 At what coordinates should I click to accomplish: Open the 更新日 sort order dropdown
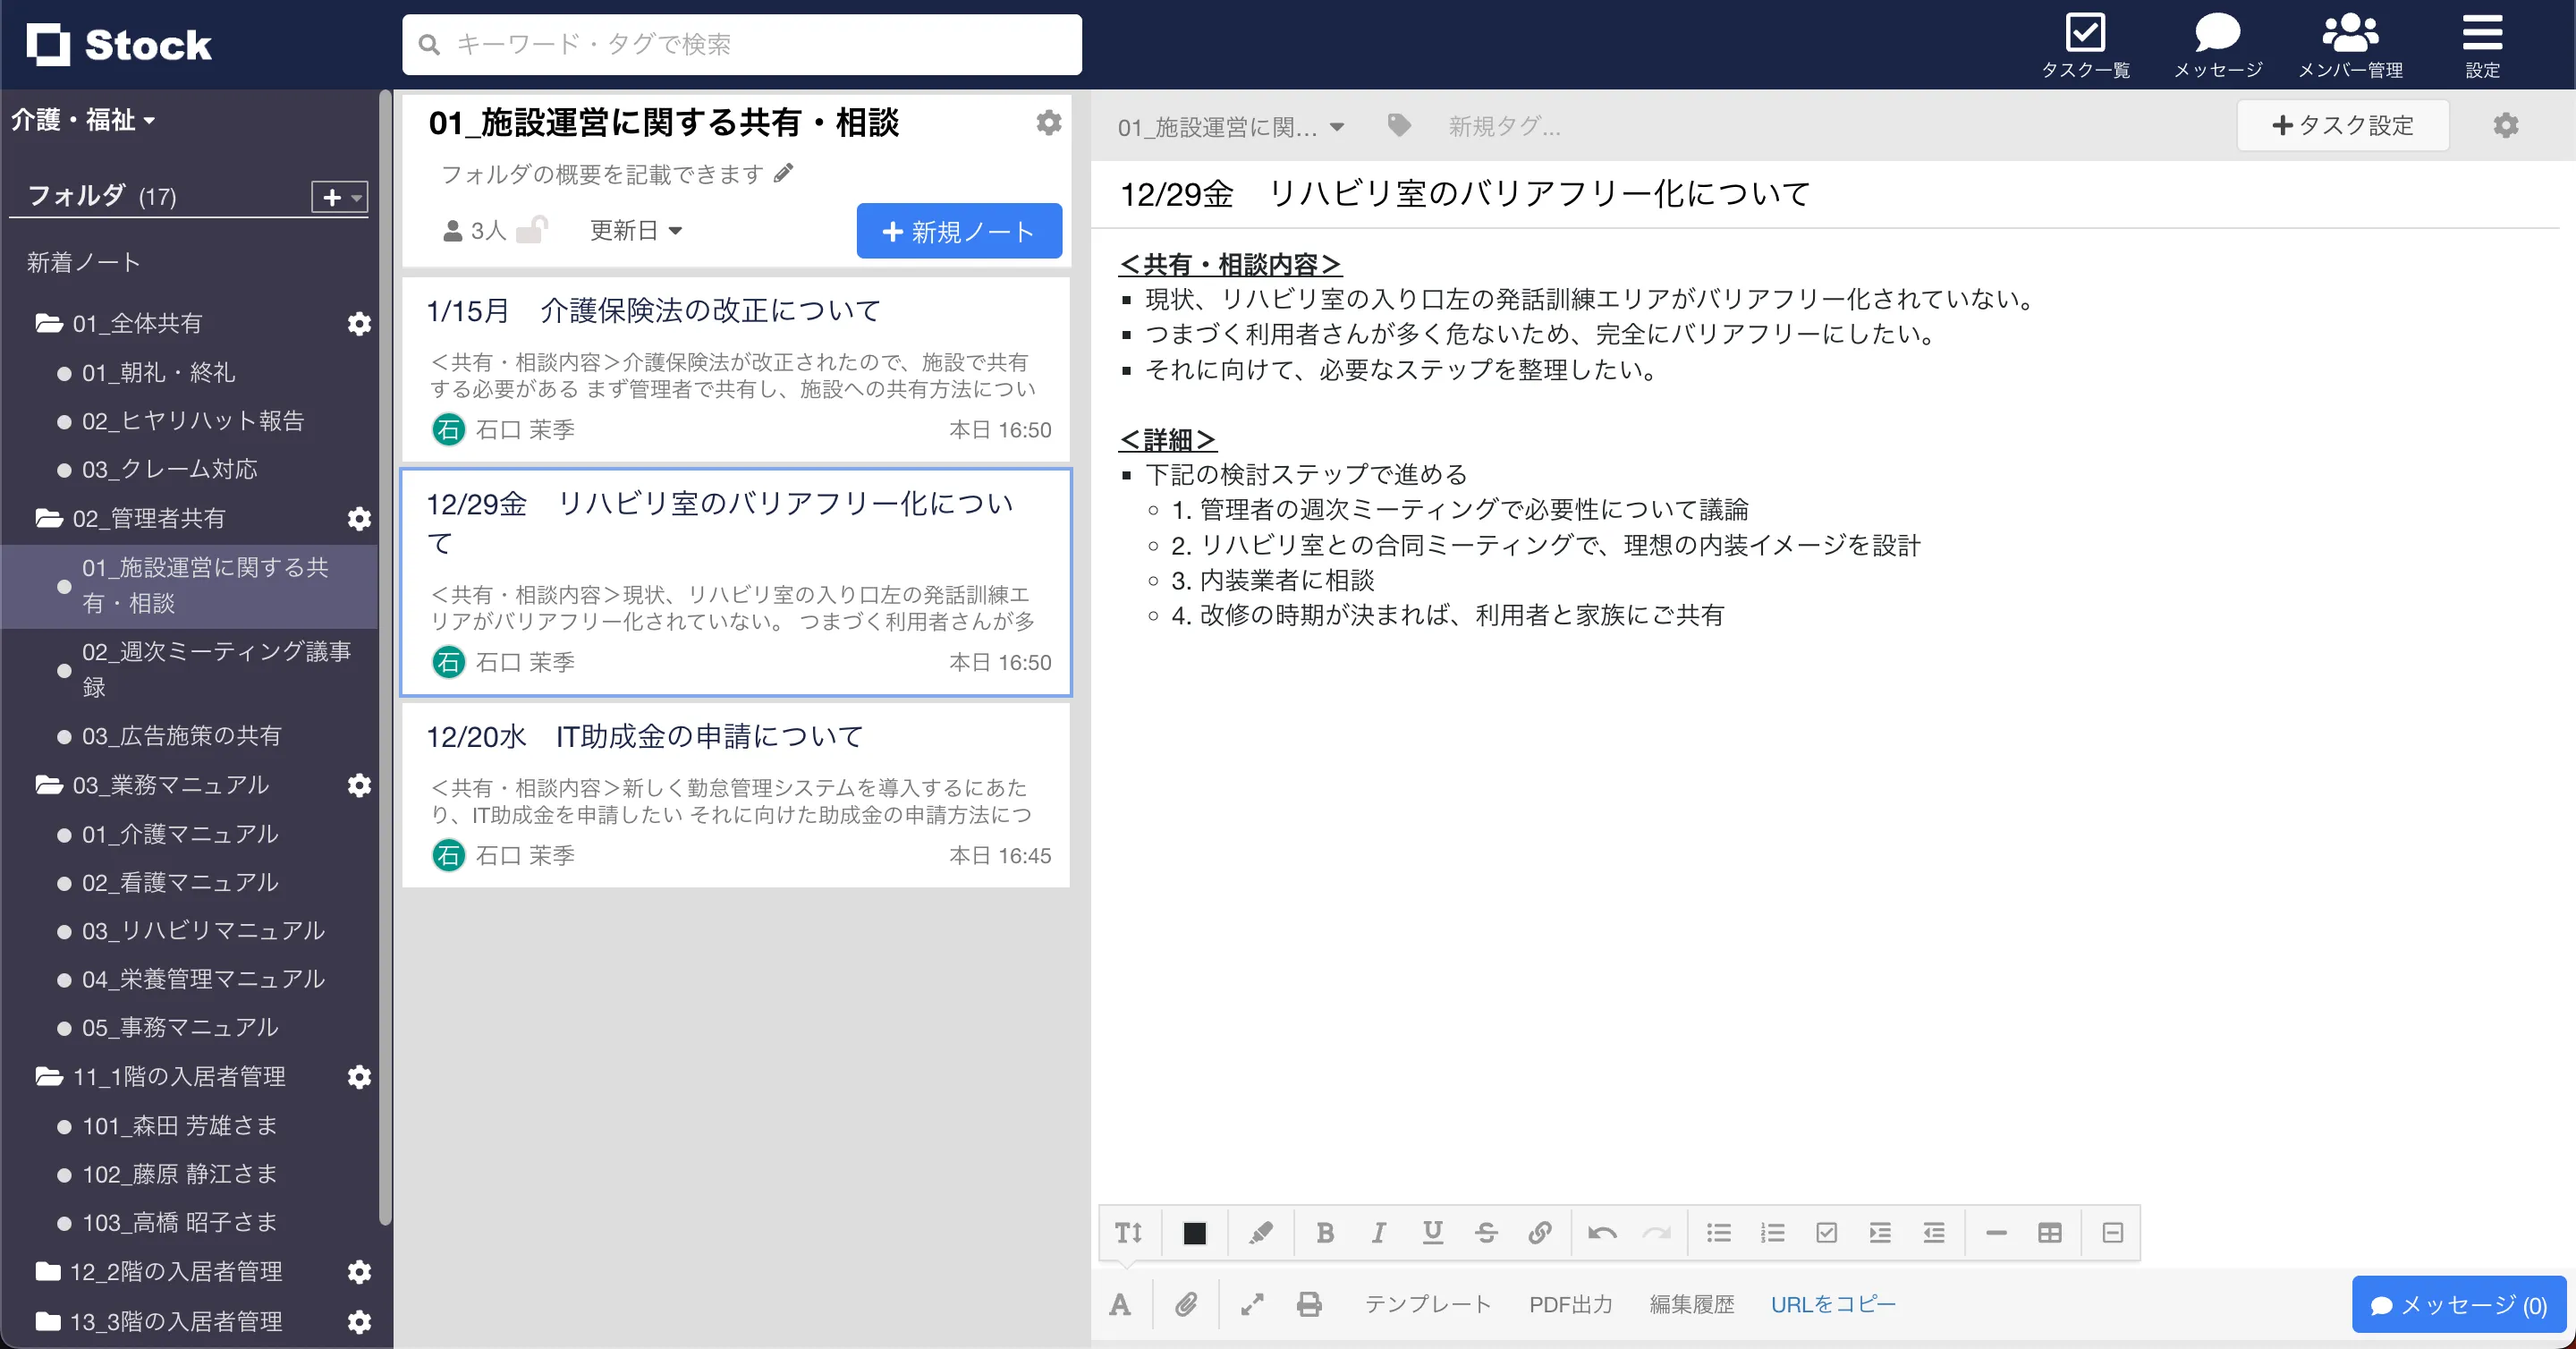point(635,230)
